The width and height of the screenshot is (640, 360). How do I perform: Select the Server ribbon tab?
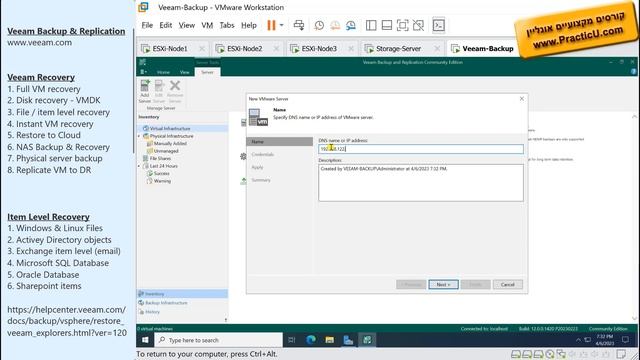[x=207, y=72]
